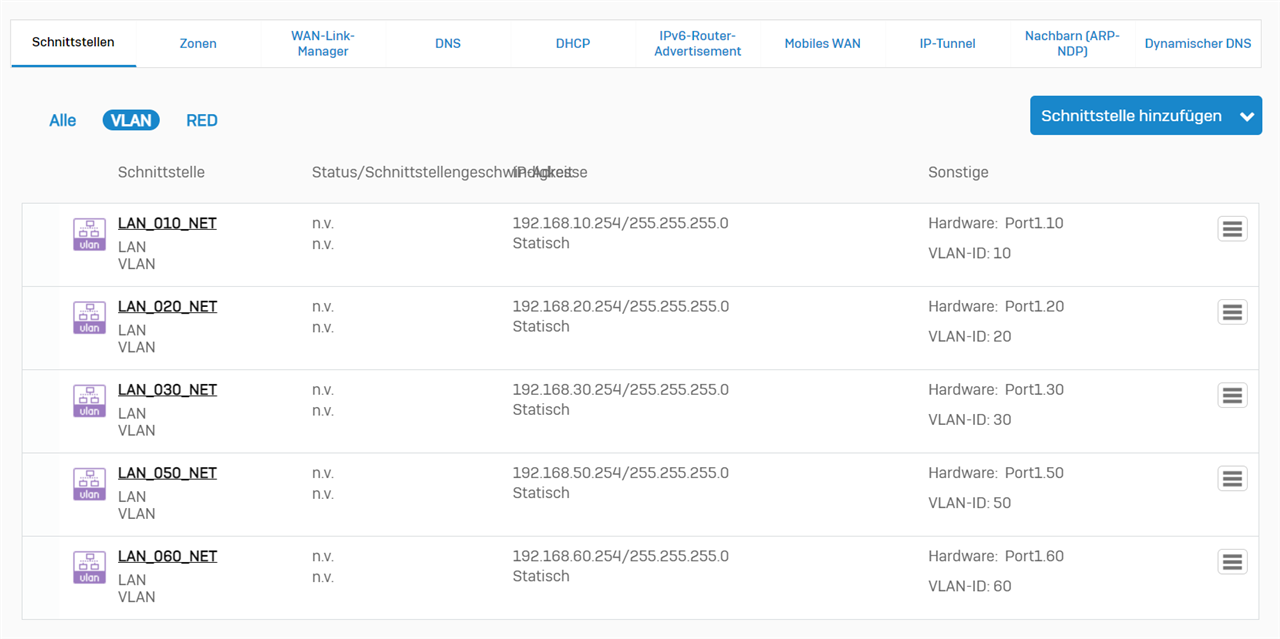Screen dimensions: 1280x639
Task: Open the WAN-Link-Manager tab
Action: (323, 43)
